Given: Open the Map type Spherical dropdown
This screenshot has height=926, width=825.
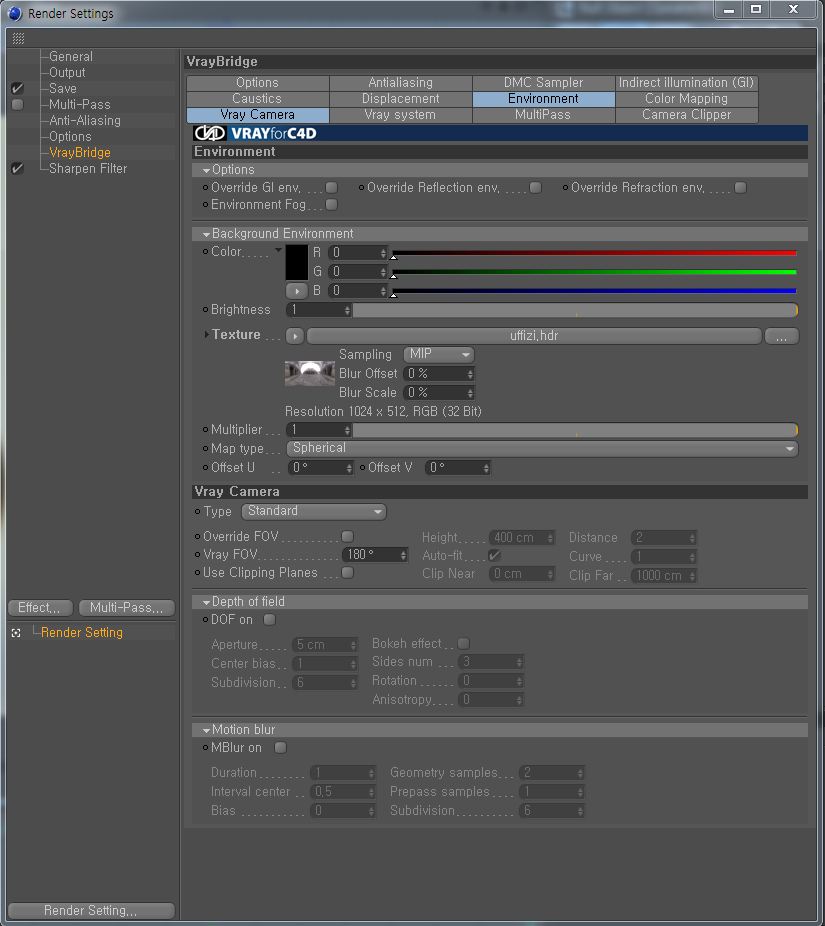Looking at the screenshot, I should tap(542, 448).
